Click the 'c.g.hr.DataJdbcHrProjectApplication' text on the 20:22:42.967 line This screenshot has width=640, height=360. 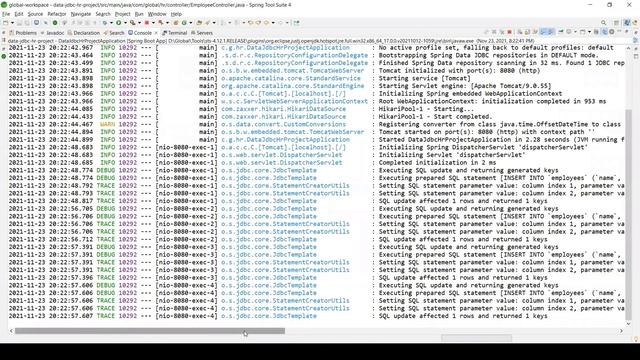pyautogui.click(x=285, y=48)
